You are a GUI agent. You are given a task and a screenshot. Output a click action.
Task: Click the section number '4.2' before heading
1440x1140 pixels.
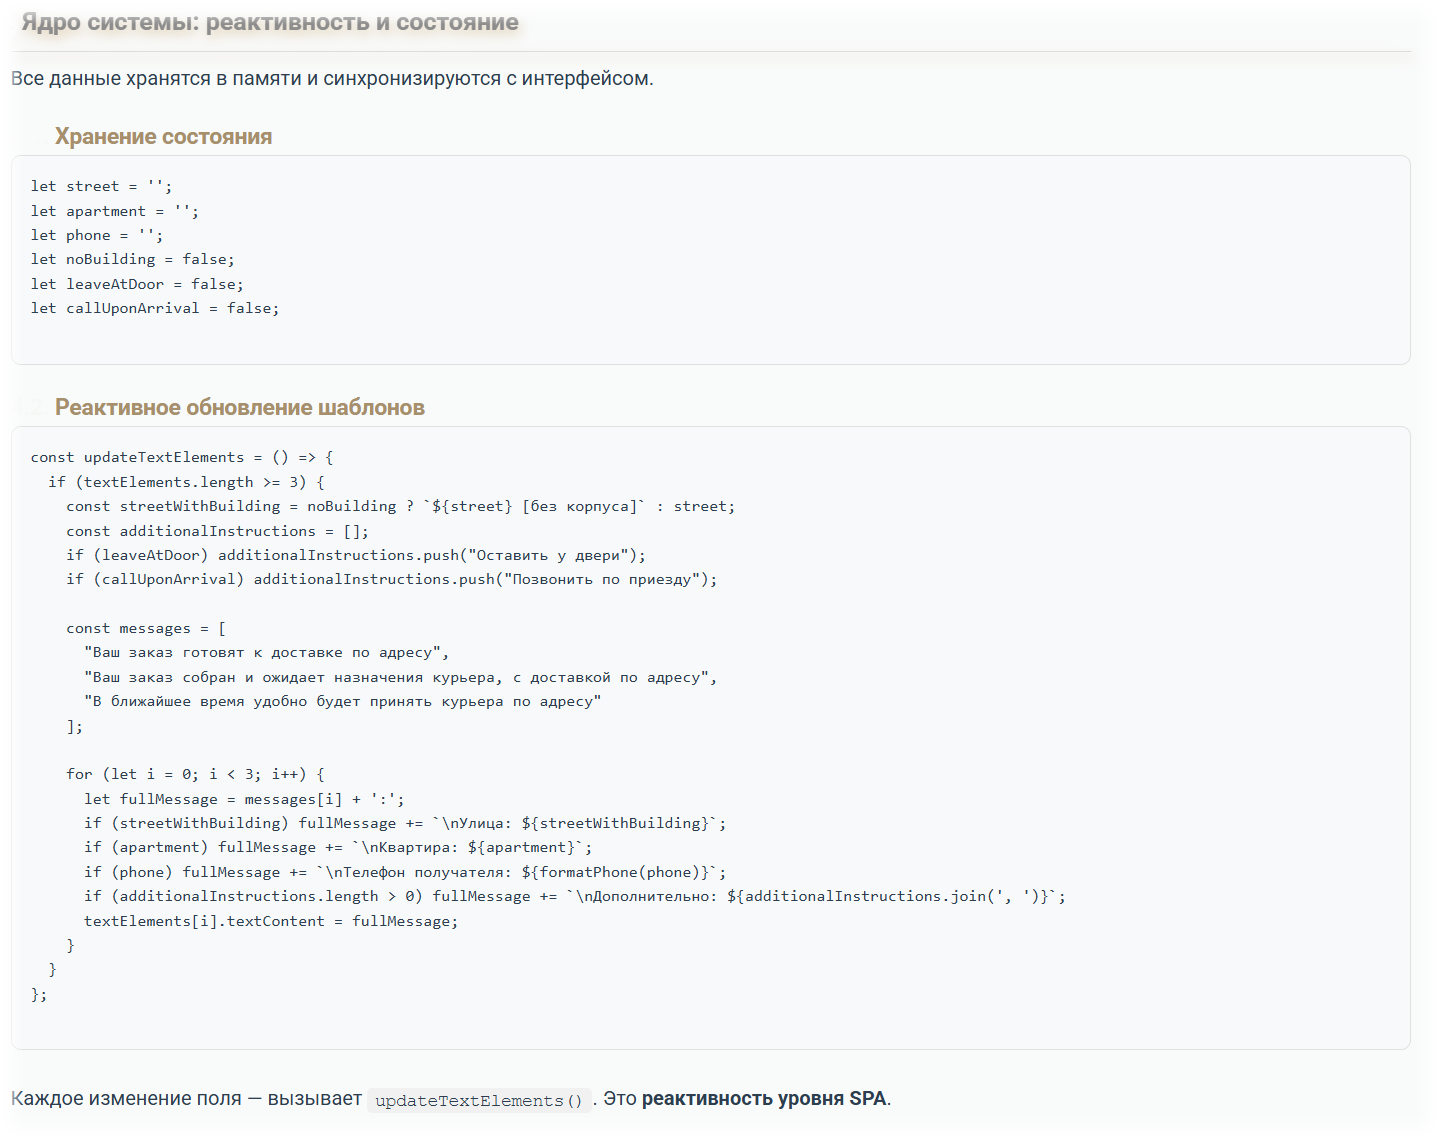[x=25, y=406]
